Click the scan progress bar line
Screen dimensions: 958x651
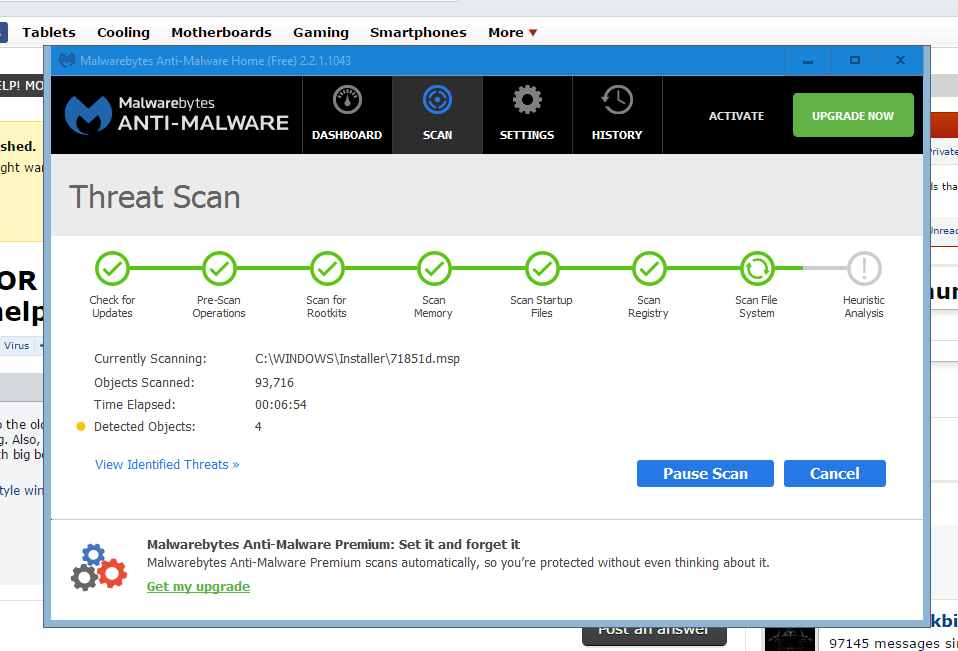488,268
